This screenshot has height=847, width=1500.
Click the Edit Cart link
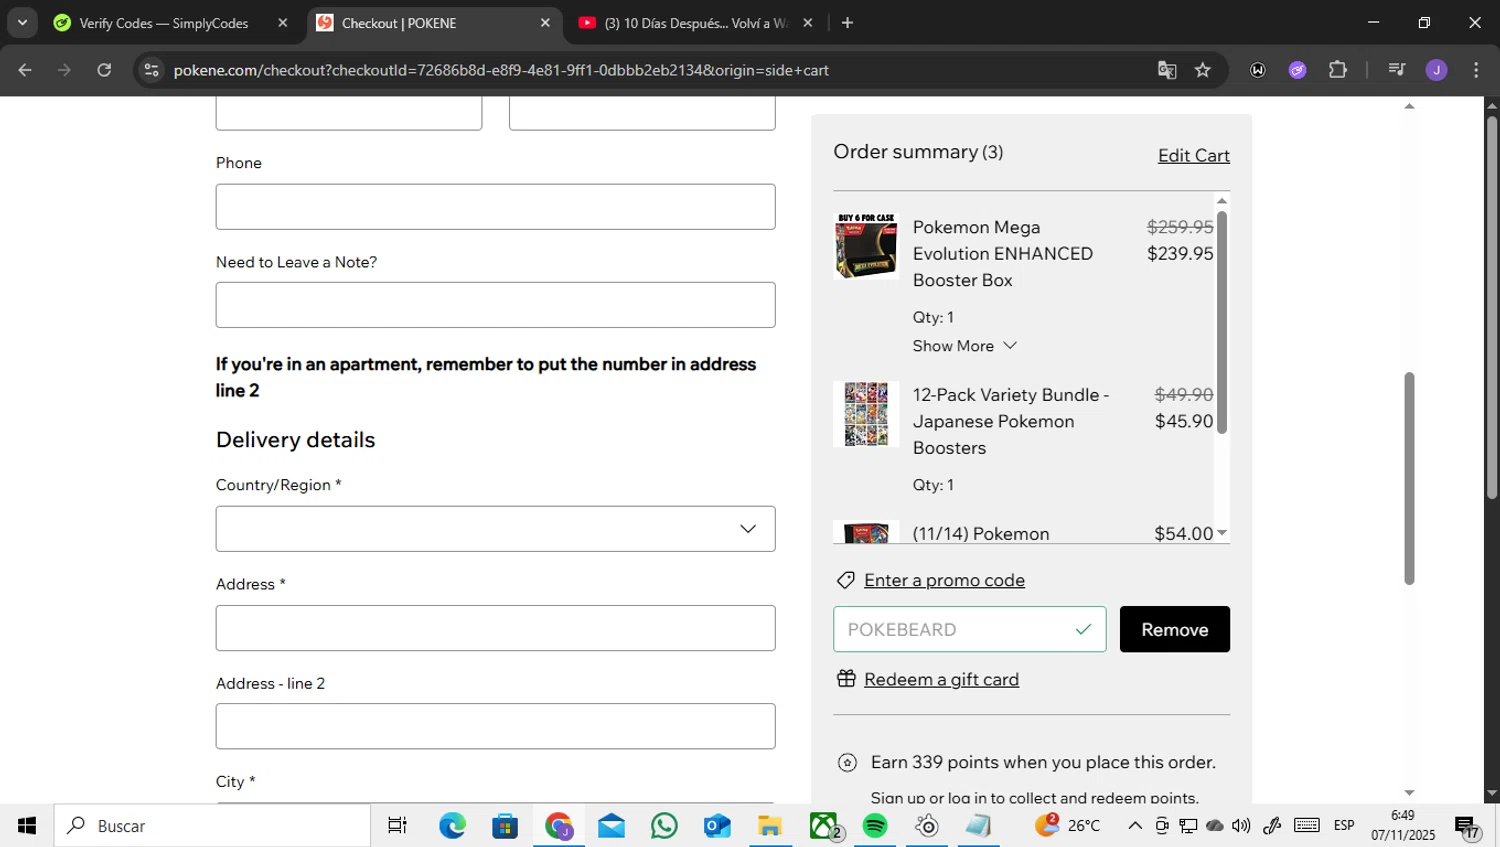point(1193,155)
